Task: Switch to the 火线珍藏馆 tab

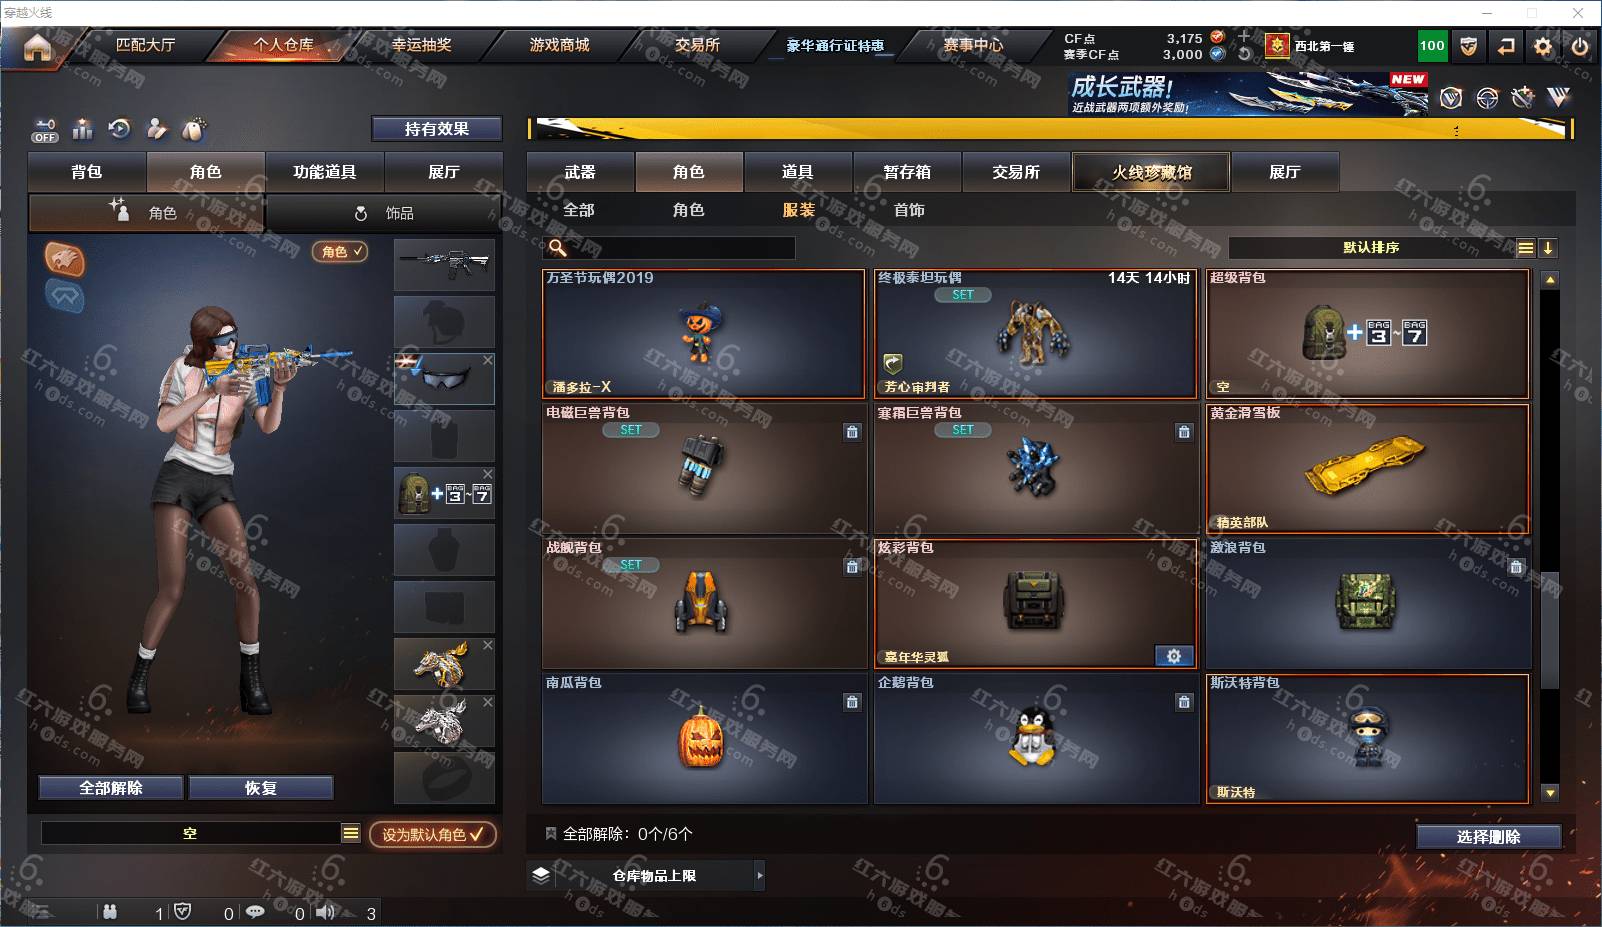Action: point(1152,172)
